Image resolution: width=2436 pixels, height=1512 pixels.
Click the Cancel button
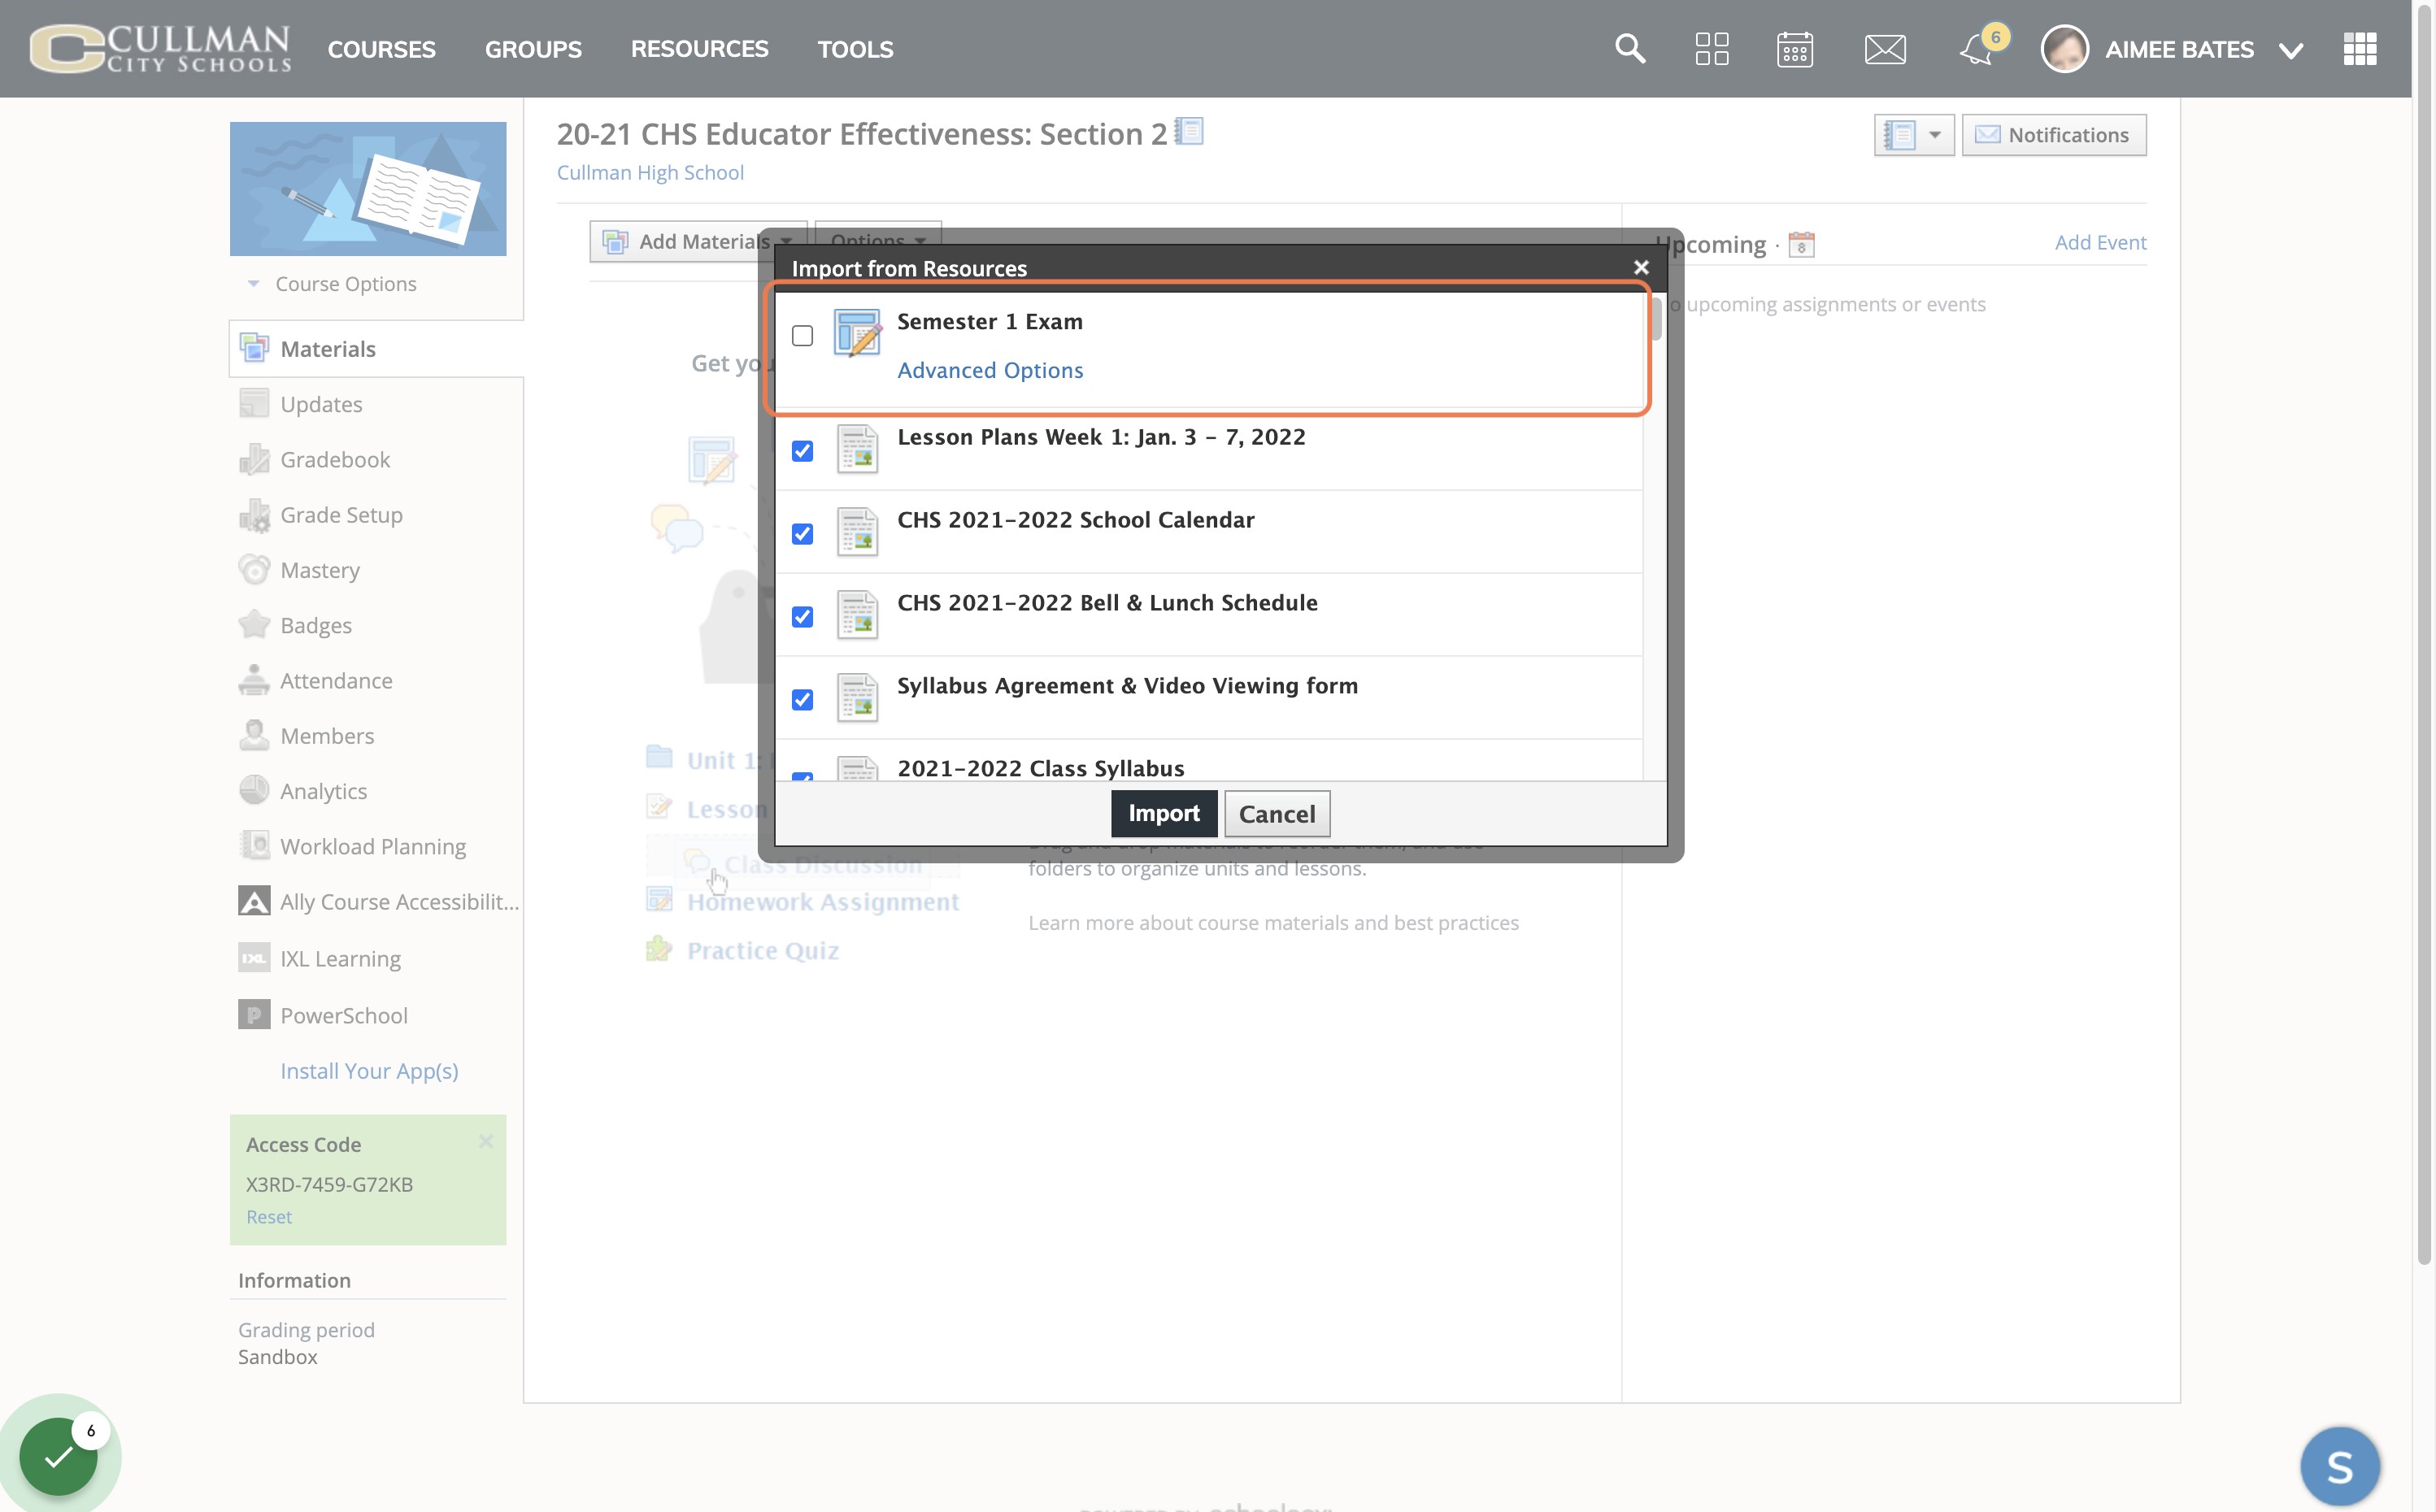point(1277,814)
